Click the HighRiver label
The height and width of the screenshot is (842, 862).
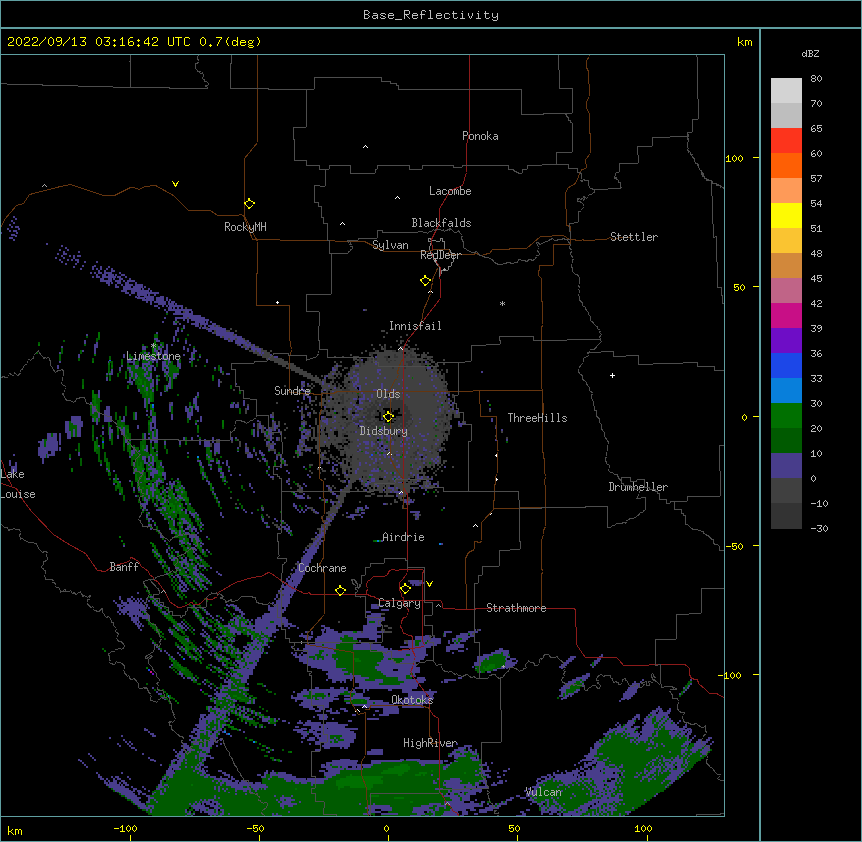[x=430, y=743]
